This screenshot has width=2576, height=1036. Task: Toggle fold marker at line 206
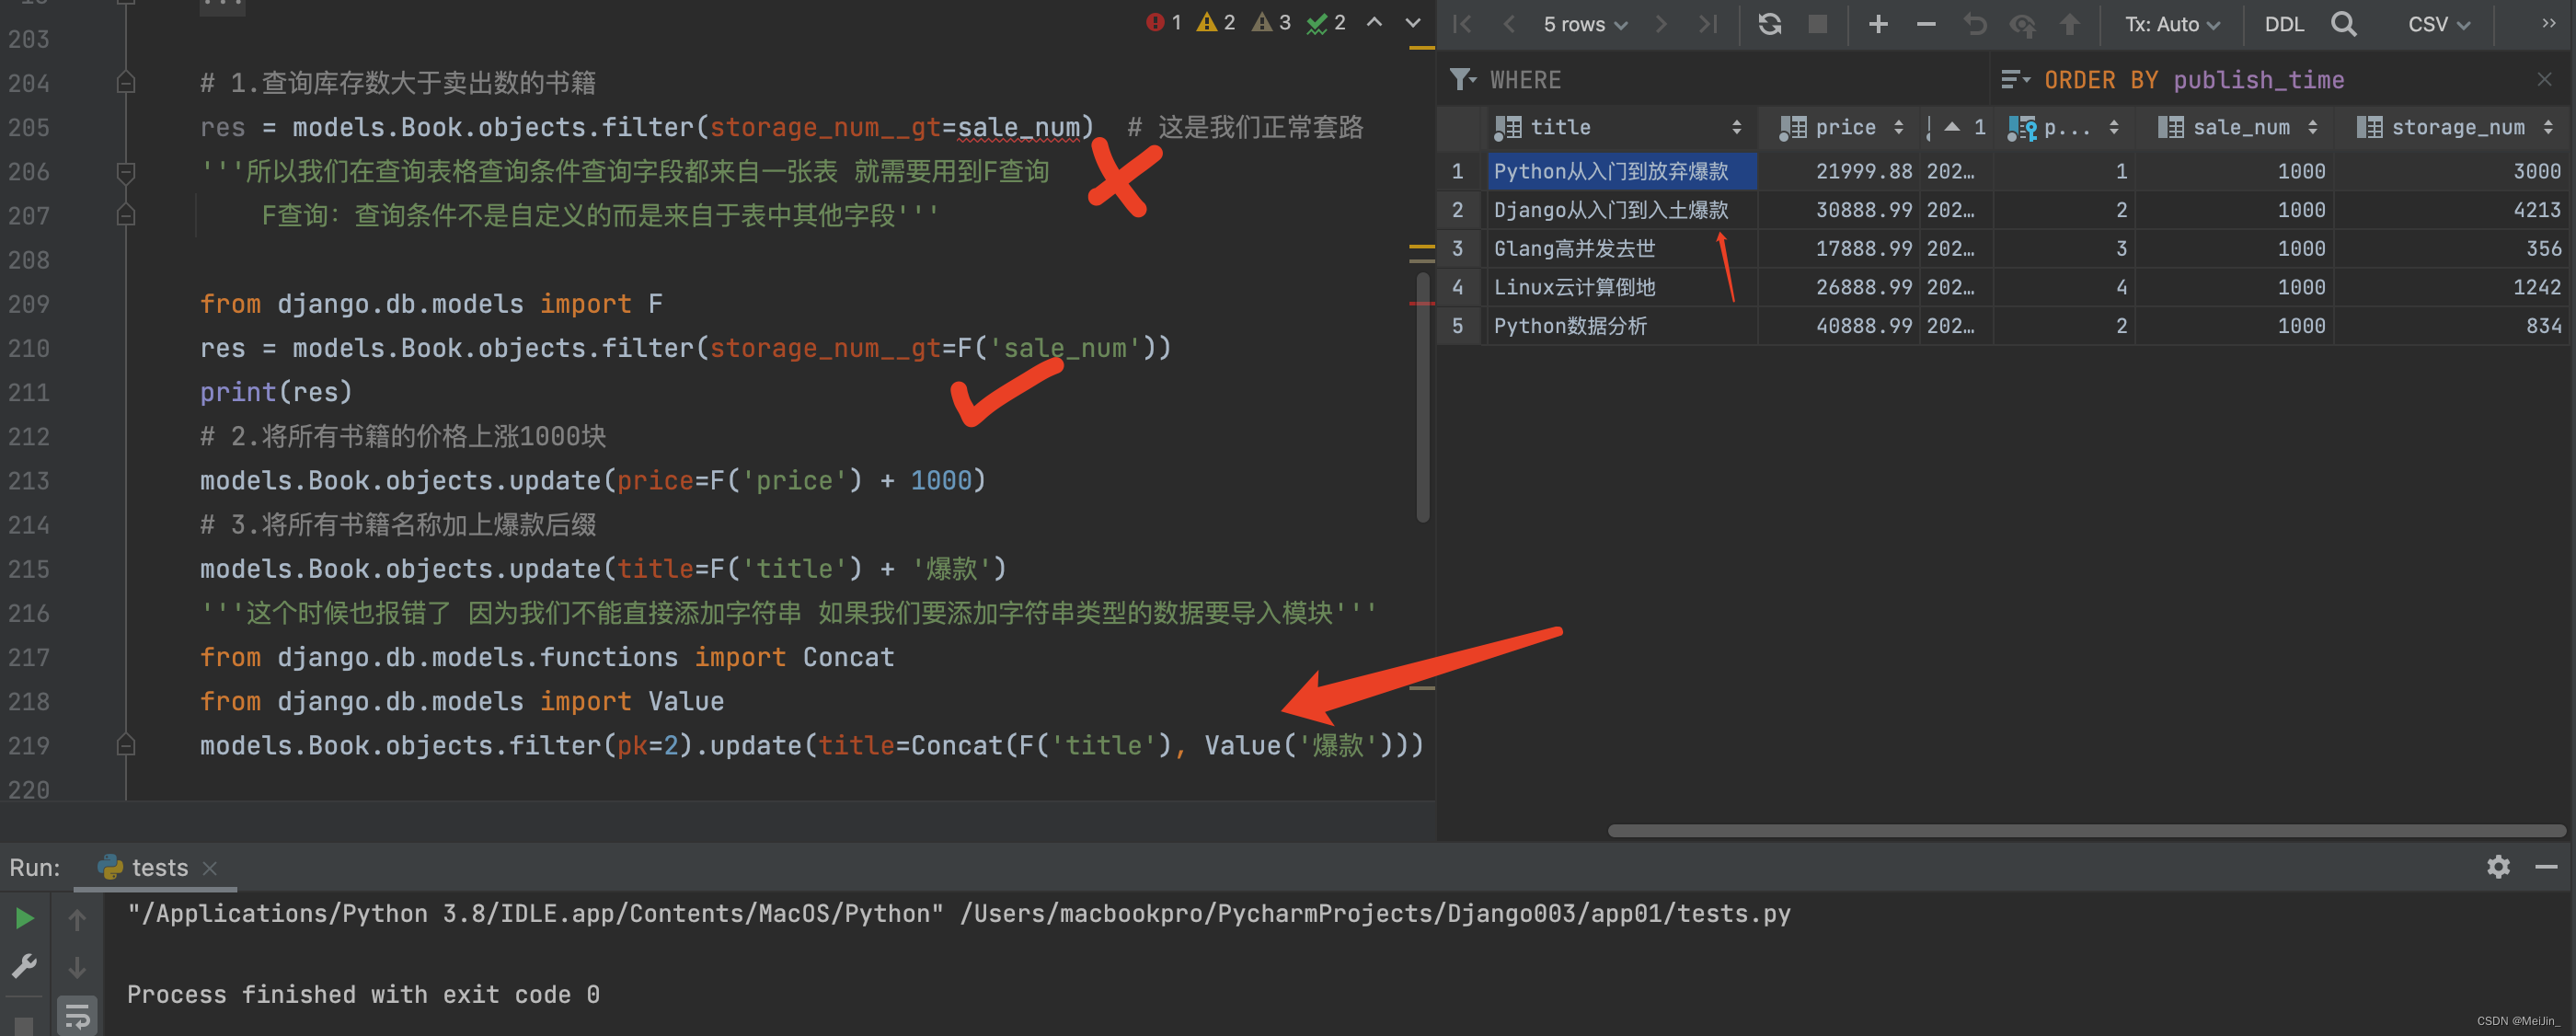[126, 172]
